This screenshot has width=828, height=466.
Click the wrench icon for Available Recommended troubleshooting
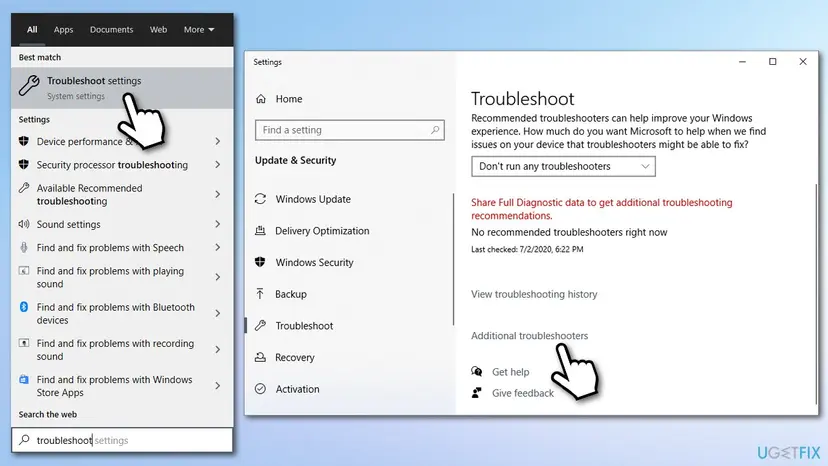tap(24, 188)
